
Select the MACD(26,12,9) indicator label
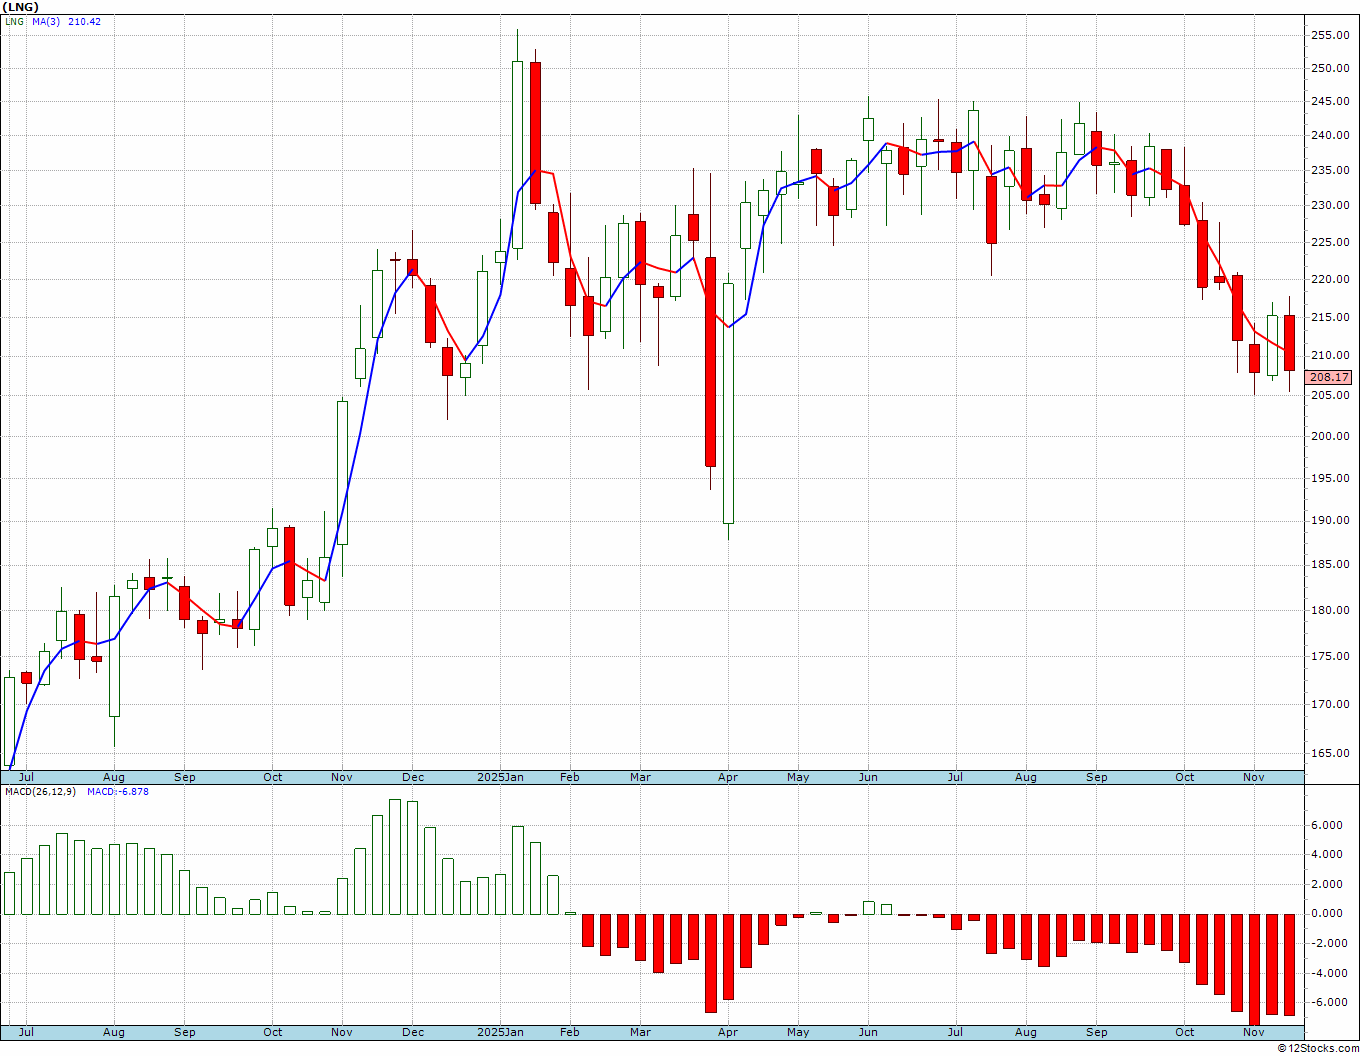[41, 792]
